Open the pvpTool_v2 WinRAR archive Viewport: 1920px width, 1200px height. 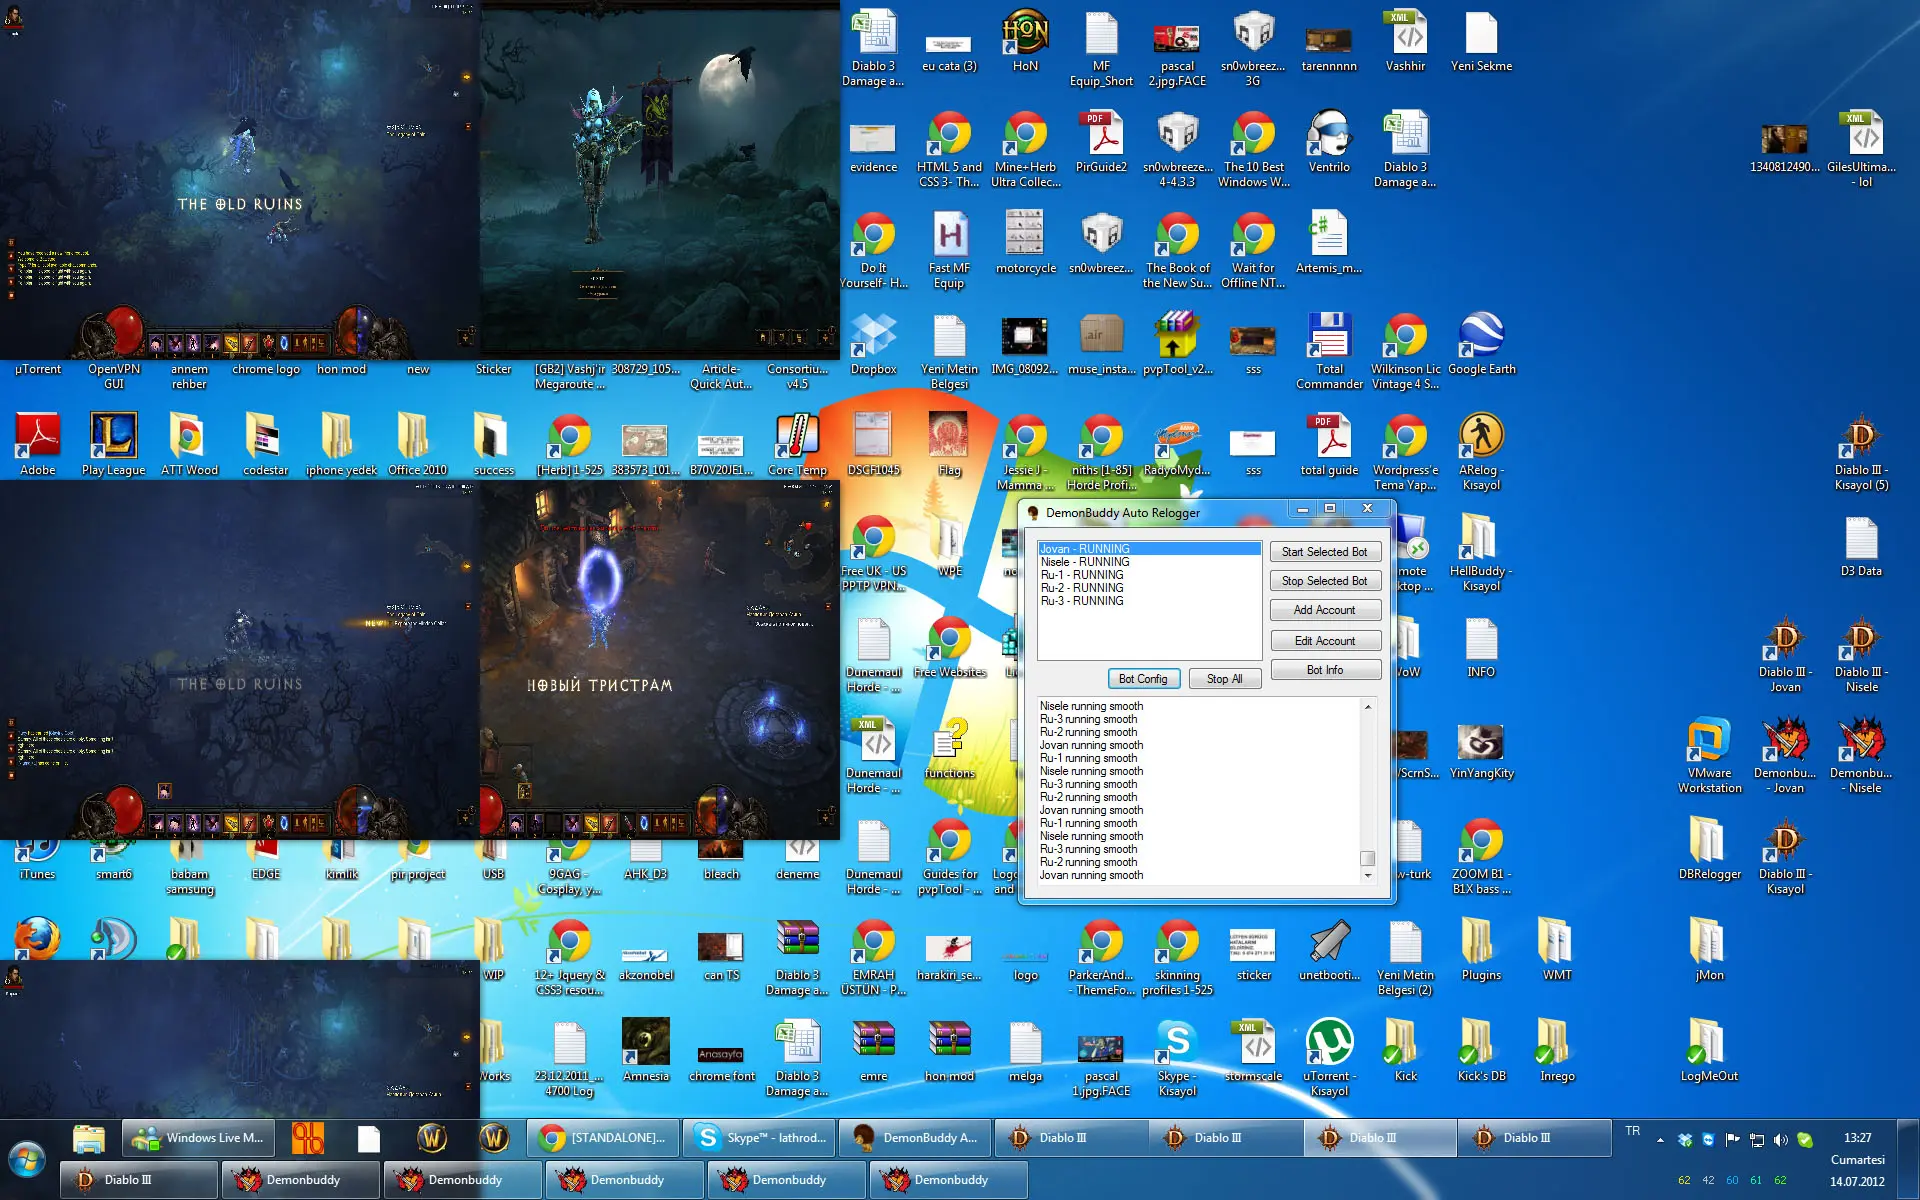pyautogui.click(x=1177, y=343)
